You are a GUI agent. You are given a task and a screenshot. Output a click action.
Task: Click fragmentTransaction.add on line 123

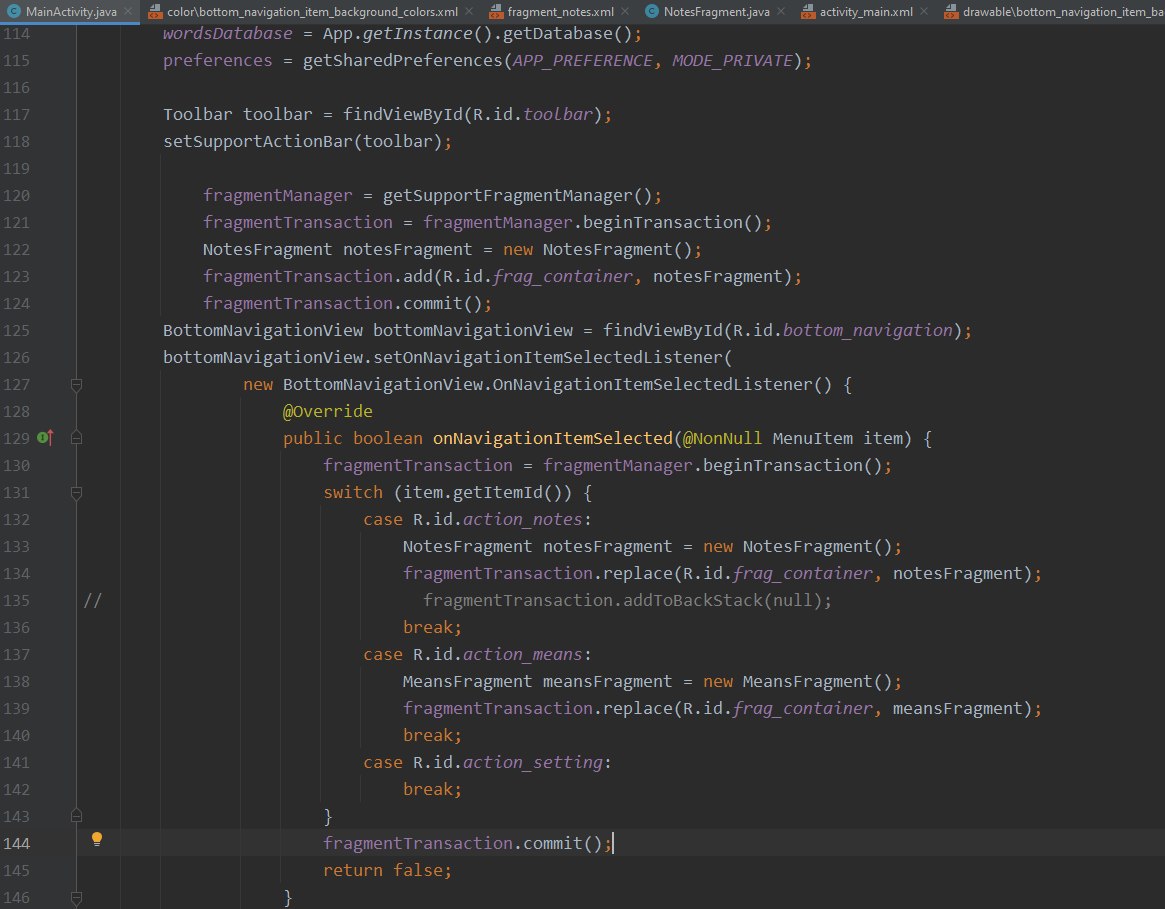(317, 276)
